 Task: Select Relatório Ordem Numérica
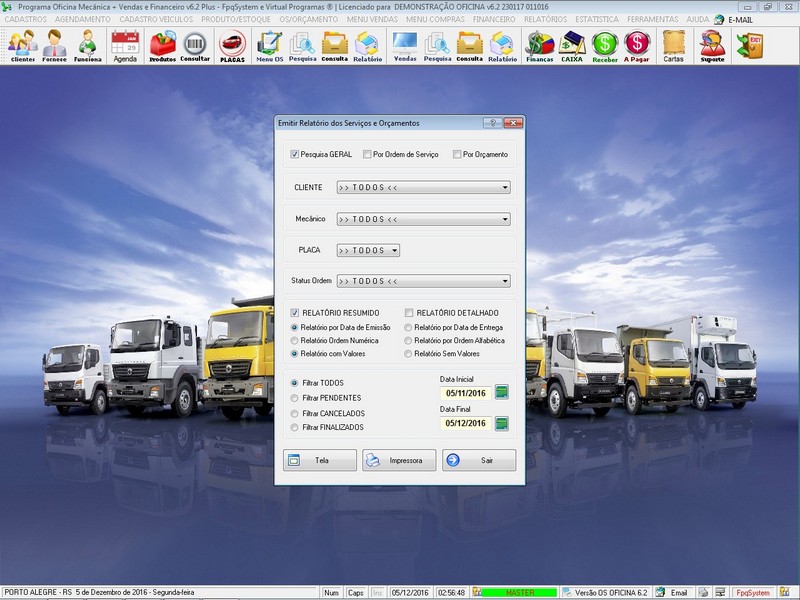tap(294, 340)
